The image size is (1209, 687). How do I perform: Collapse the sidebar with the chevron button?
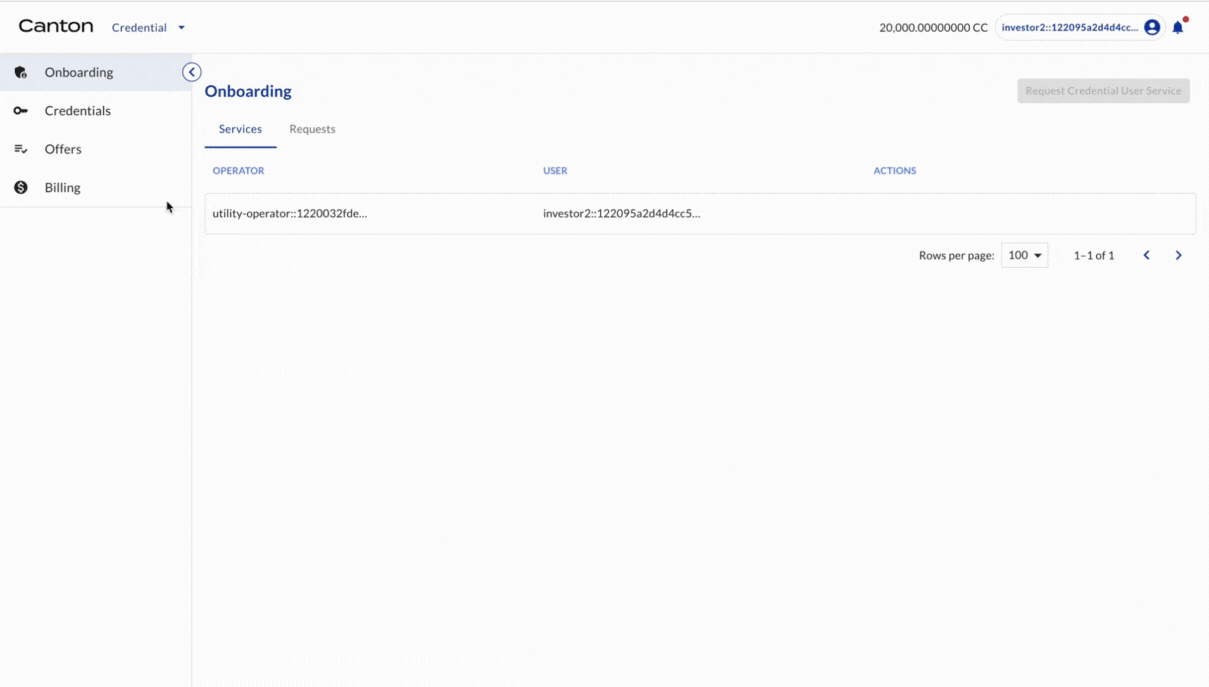coord(192,72)
